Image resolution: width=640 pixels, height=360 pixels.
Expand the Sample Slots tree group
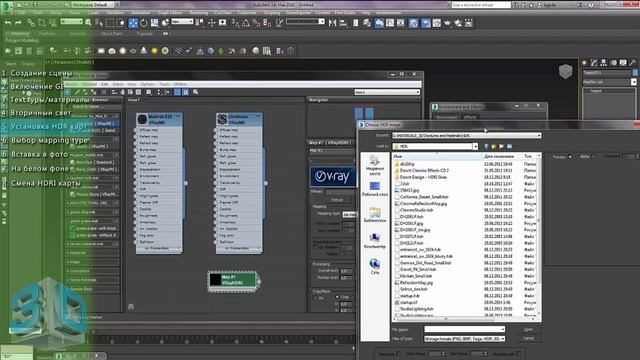coord(68,289)
